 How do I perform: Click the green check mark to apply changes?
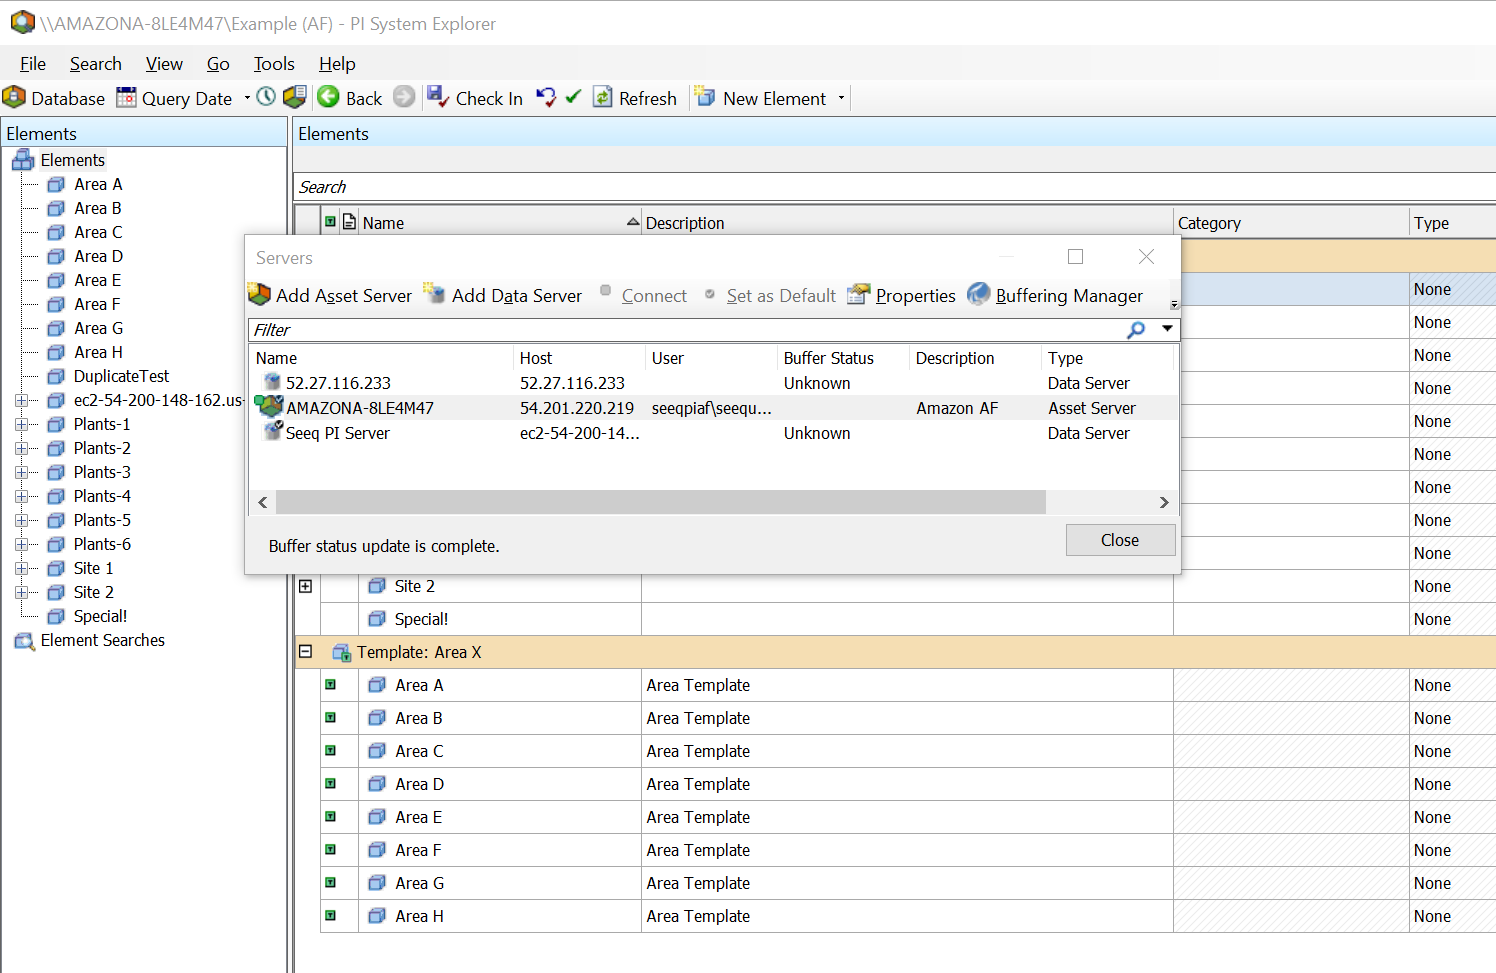pos(572,97)
